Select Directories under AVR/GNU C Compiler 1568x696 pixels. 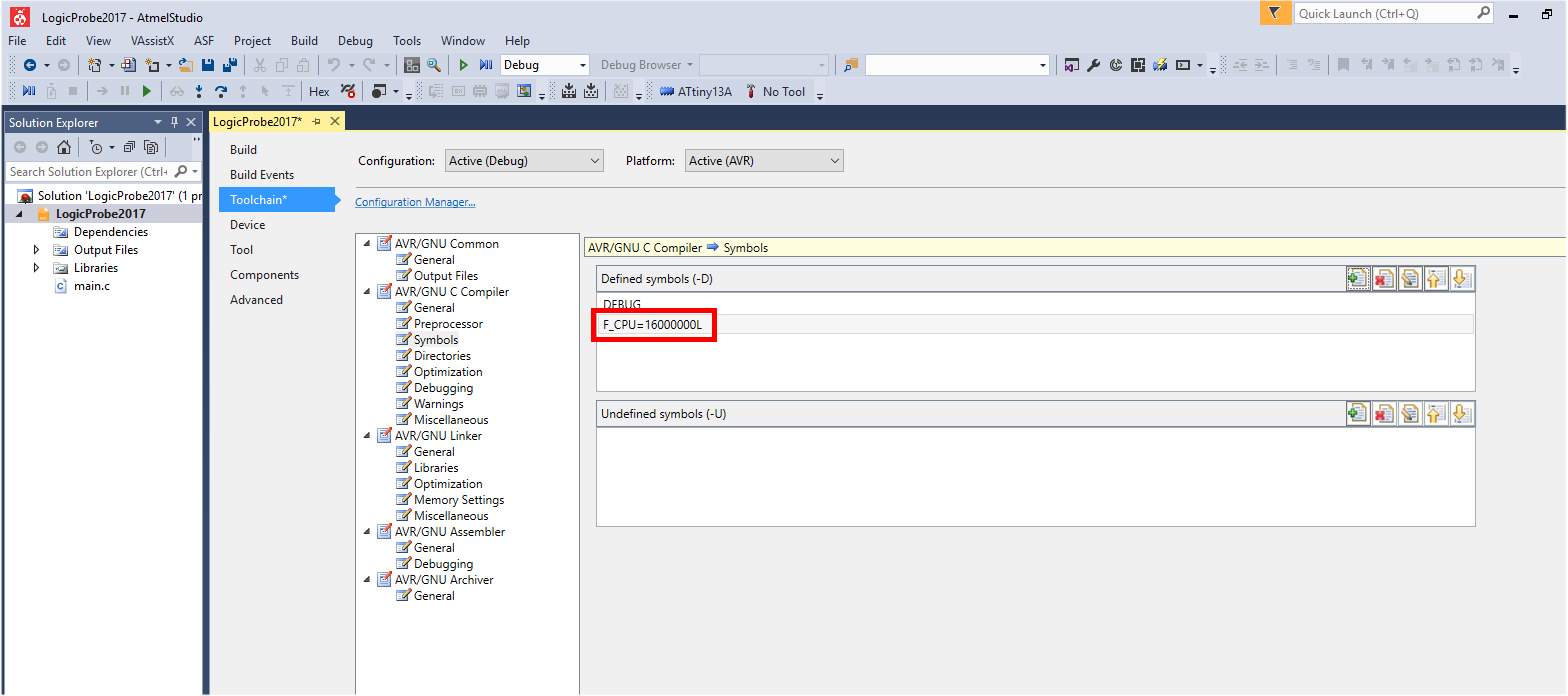442,356
